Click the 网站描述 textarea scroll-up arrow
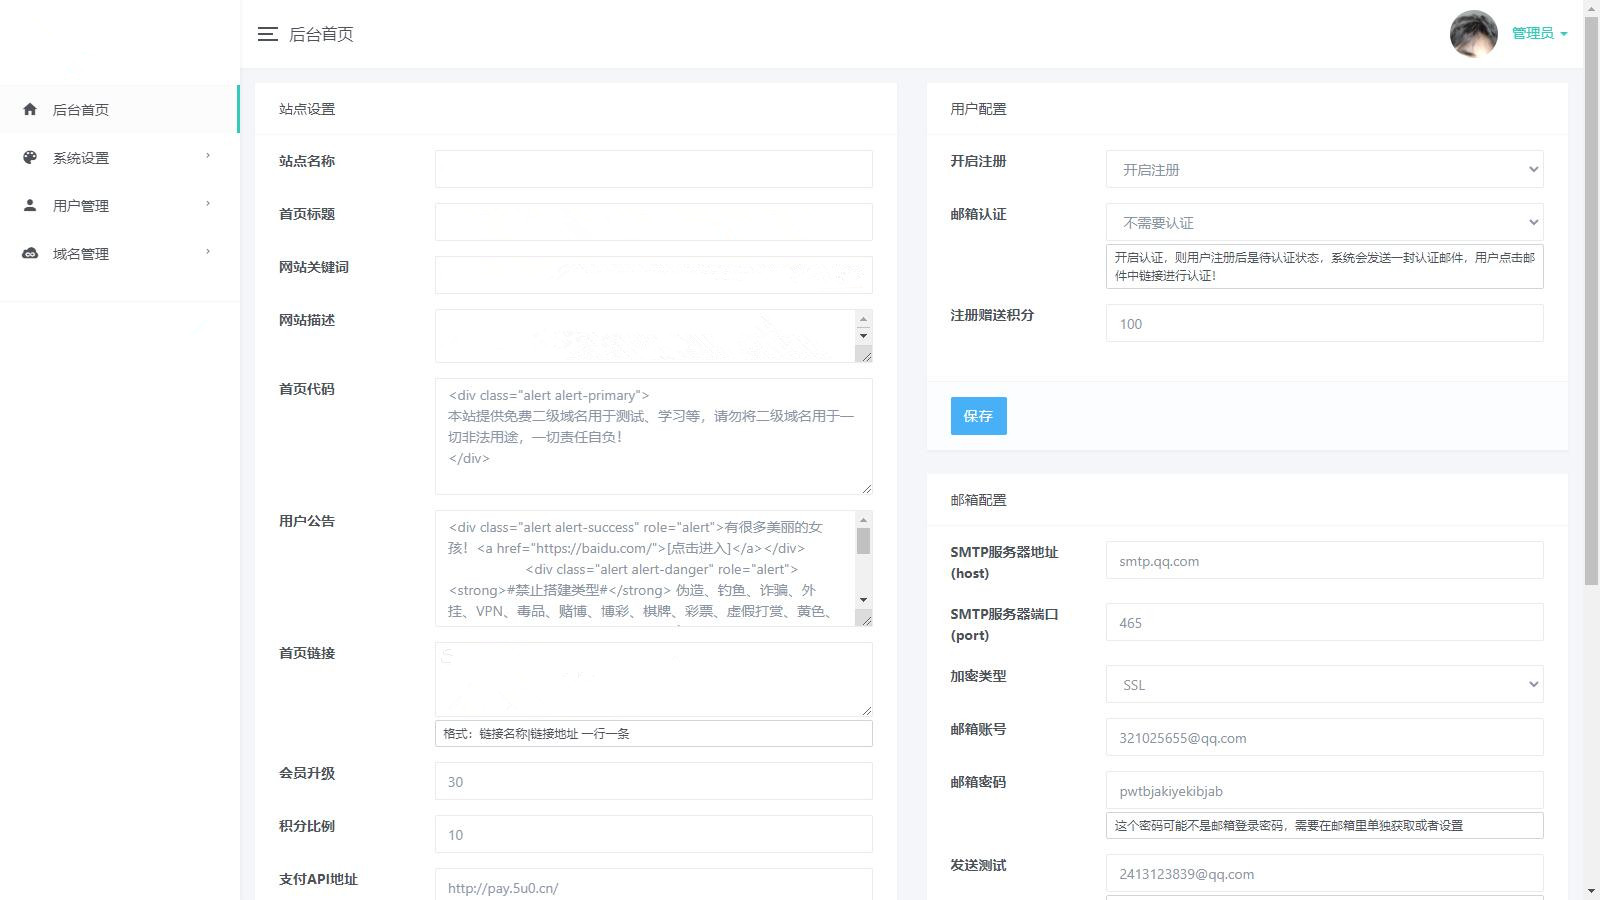The width and height of the screenshot is (1600, 900). (x=863, y=319)
